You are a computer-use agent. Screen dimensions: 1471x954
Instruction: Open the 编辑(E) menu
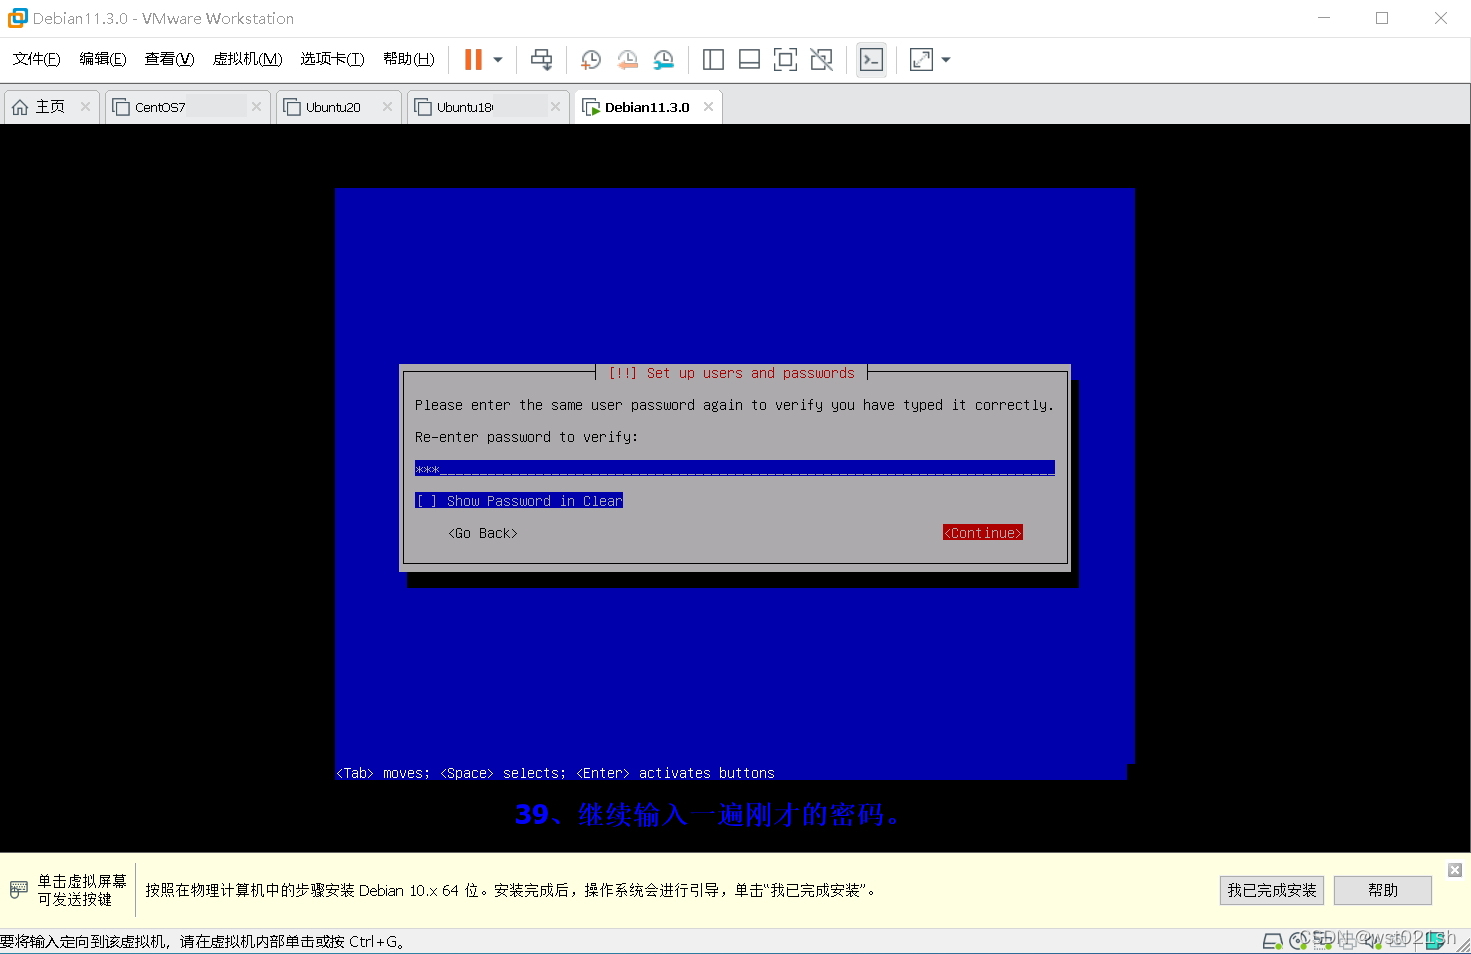(102, 59)
